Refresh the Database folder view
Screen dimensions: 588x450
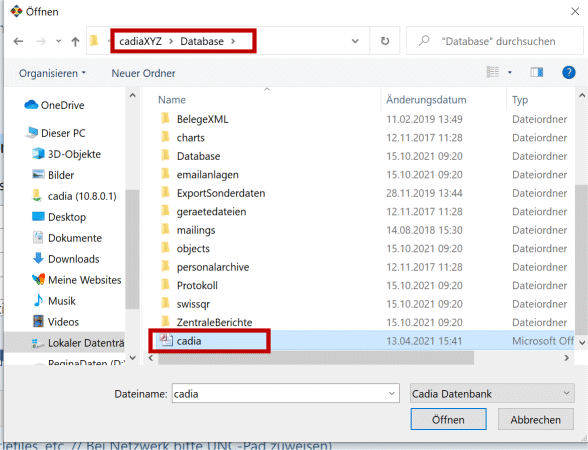coord(385,41)
